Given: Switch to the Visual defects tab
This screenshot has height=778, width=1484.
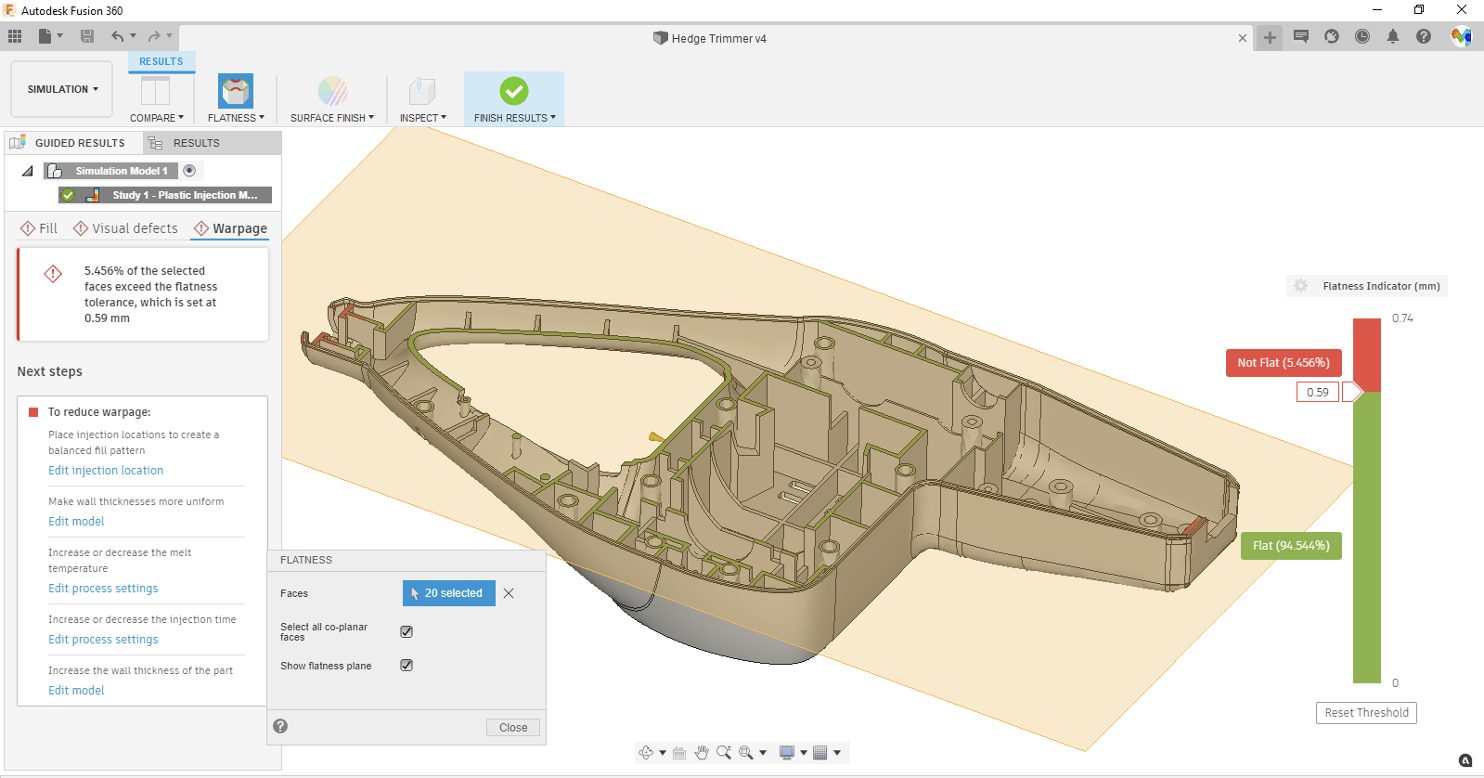Looking at the screenshot, I should (126, 229).
